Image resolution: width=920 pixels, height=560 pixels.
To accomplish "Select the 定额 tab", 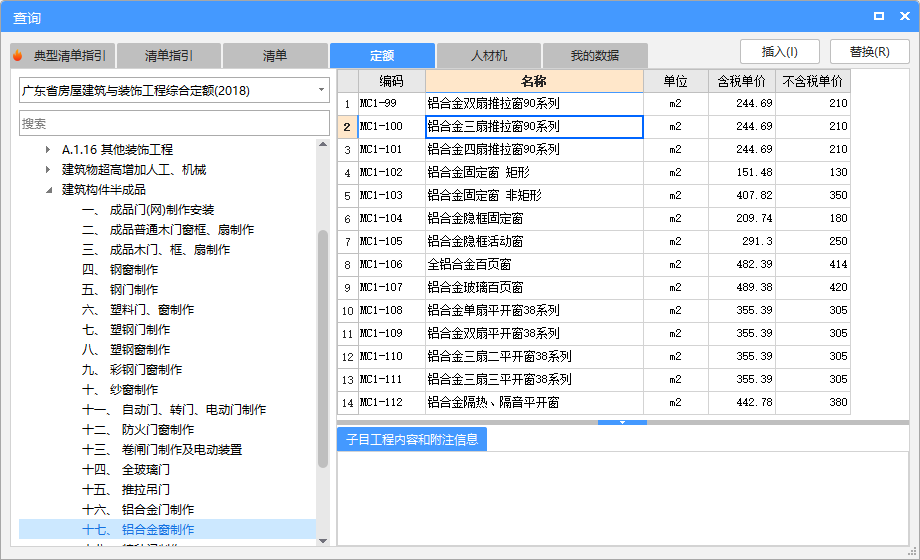I will coord(382,56).
